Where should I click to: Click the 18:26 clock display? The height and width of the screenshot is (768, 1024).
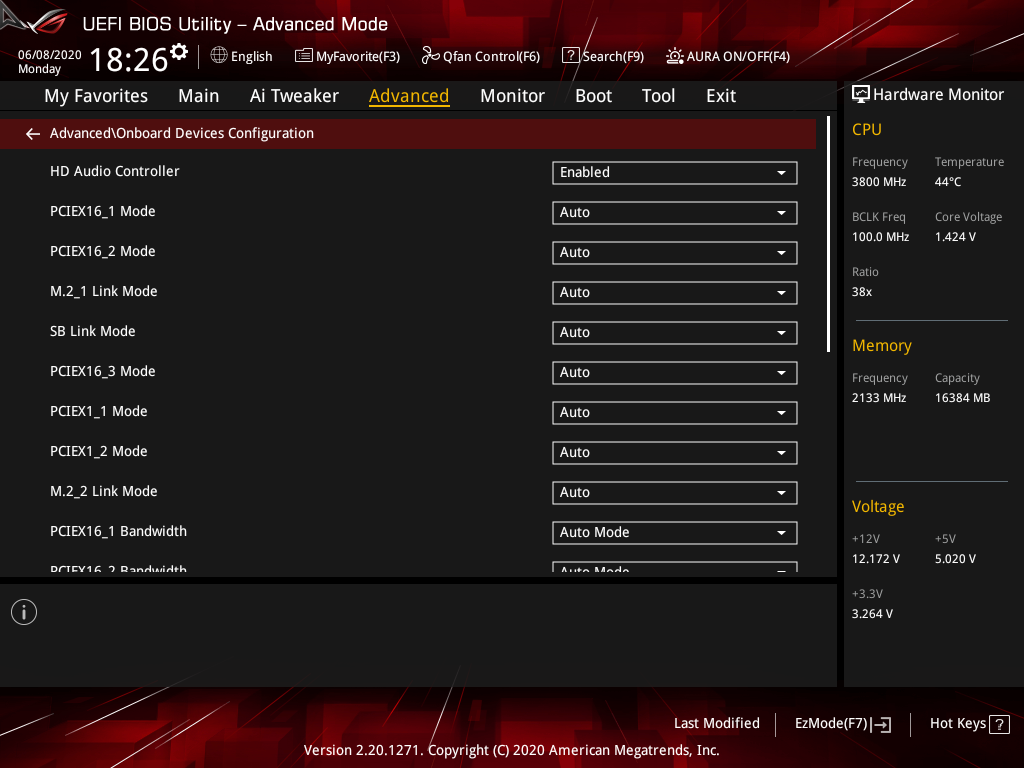[129, 59]
